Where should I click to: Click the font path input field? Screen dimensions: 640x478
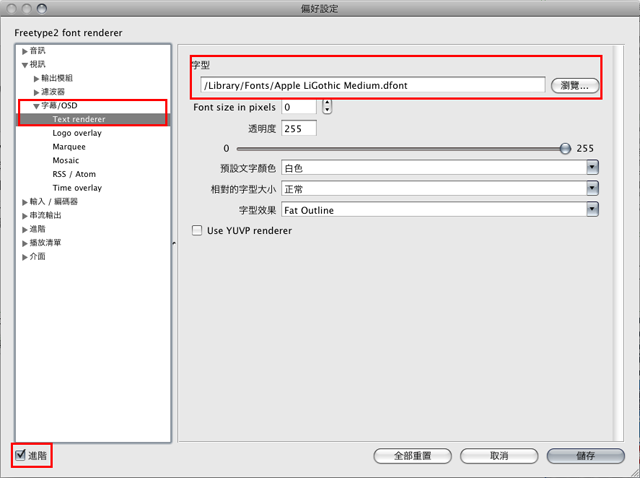point(373,85)
